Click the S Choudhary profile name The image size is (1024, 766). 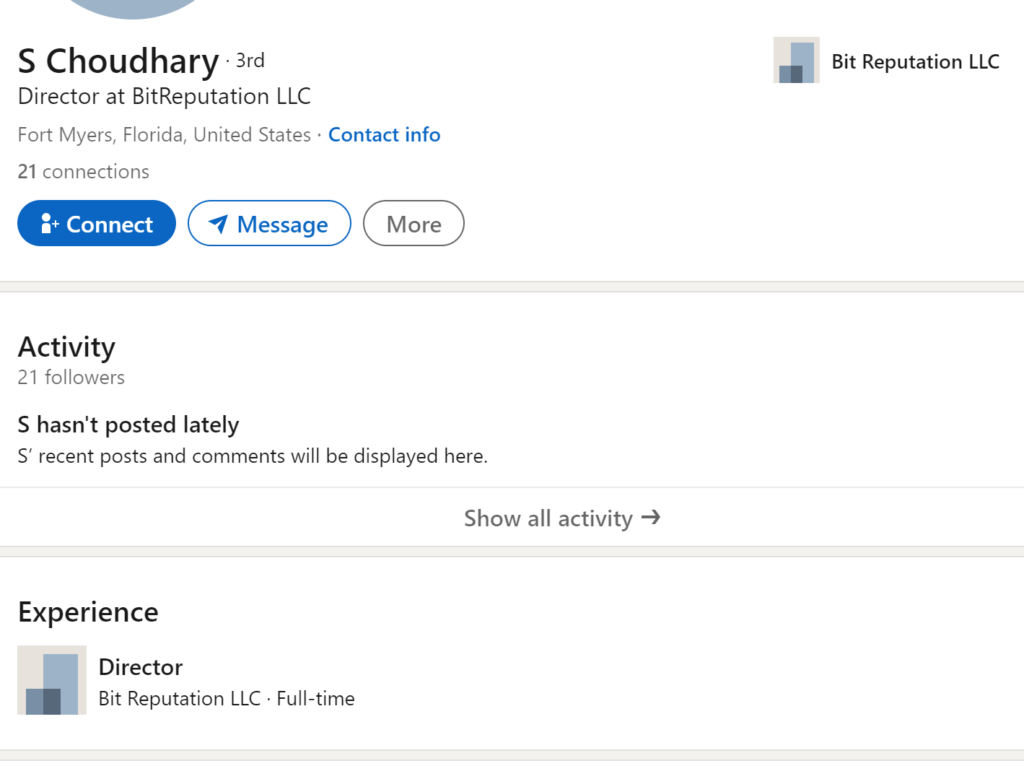[x=118, y=62]
